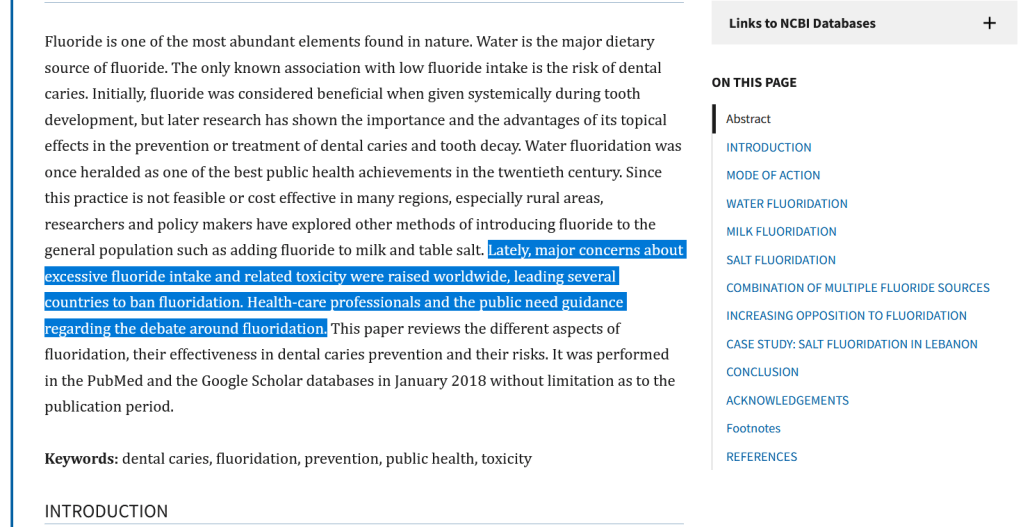Jump to the Footnotes section
This screenshot has width=1023, height=527.
tap(753, 429)
